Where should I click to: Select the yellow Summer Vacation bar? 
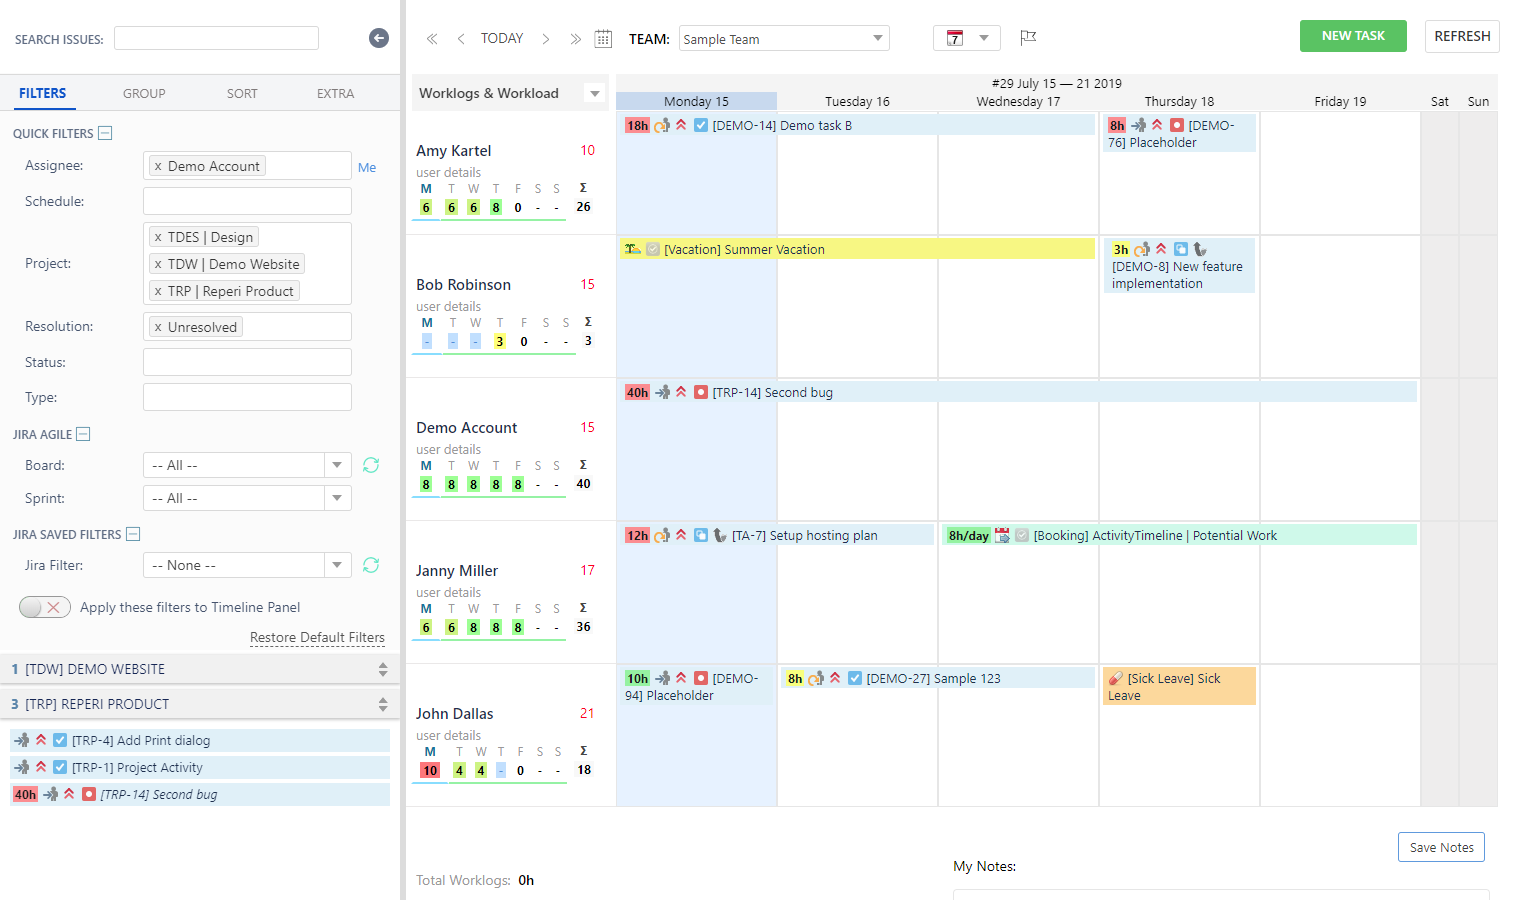click(856, 249)
